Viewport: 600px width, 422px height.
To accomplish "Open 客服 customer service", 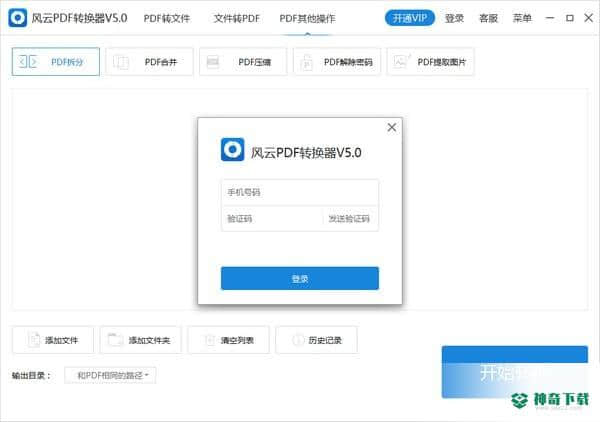I will coord(488,18).
